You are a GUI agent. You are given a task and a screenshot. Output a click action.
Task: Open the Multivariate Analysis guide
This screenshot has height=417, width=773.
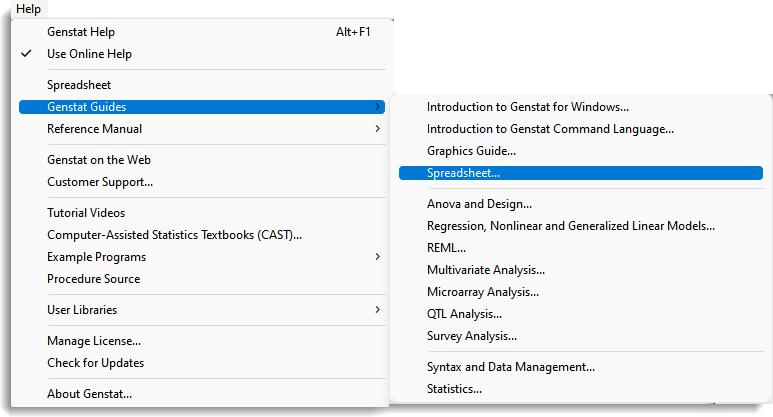tap(581, 270)
